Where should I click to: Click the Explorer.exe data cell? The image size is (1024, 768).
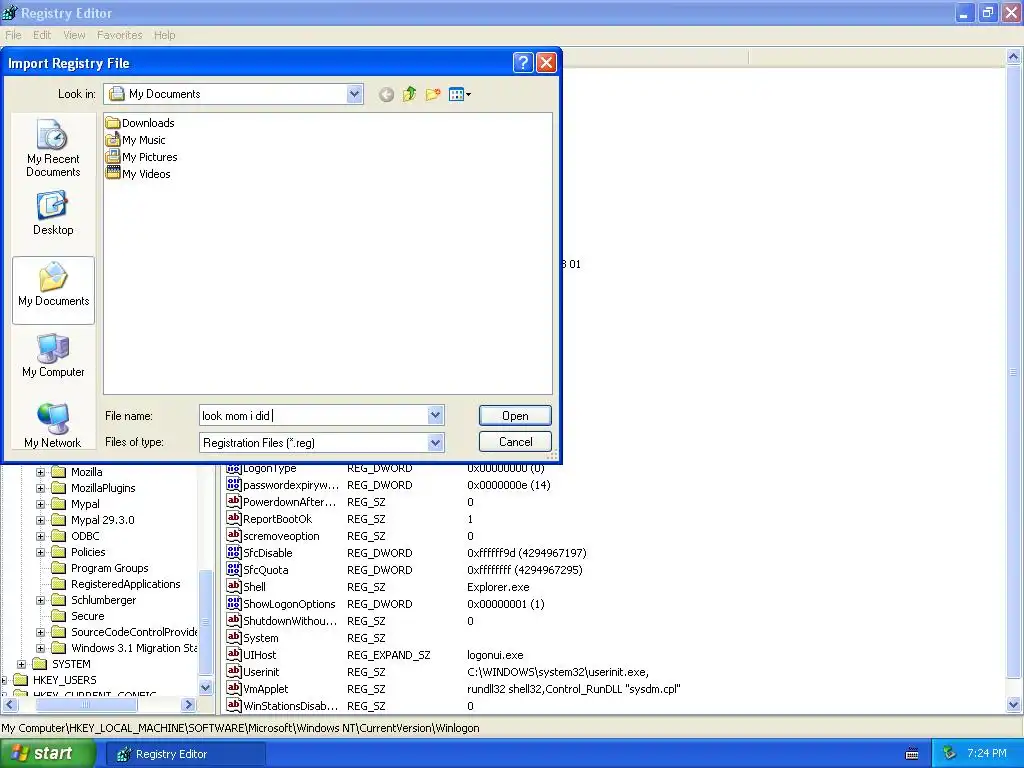click(x=498, y=586)
